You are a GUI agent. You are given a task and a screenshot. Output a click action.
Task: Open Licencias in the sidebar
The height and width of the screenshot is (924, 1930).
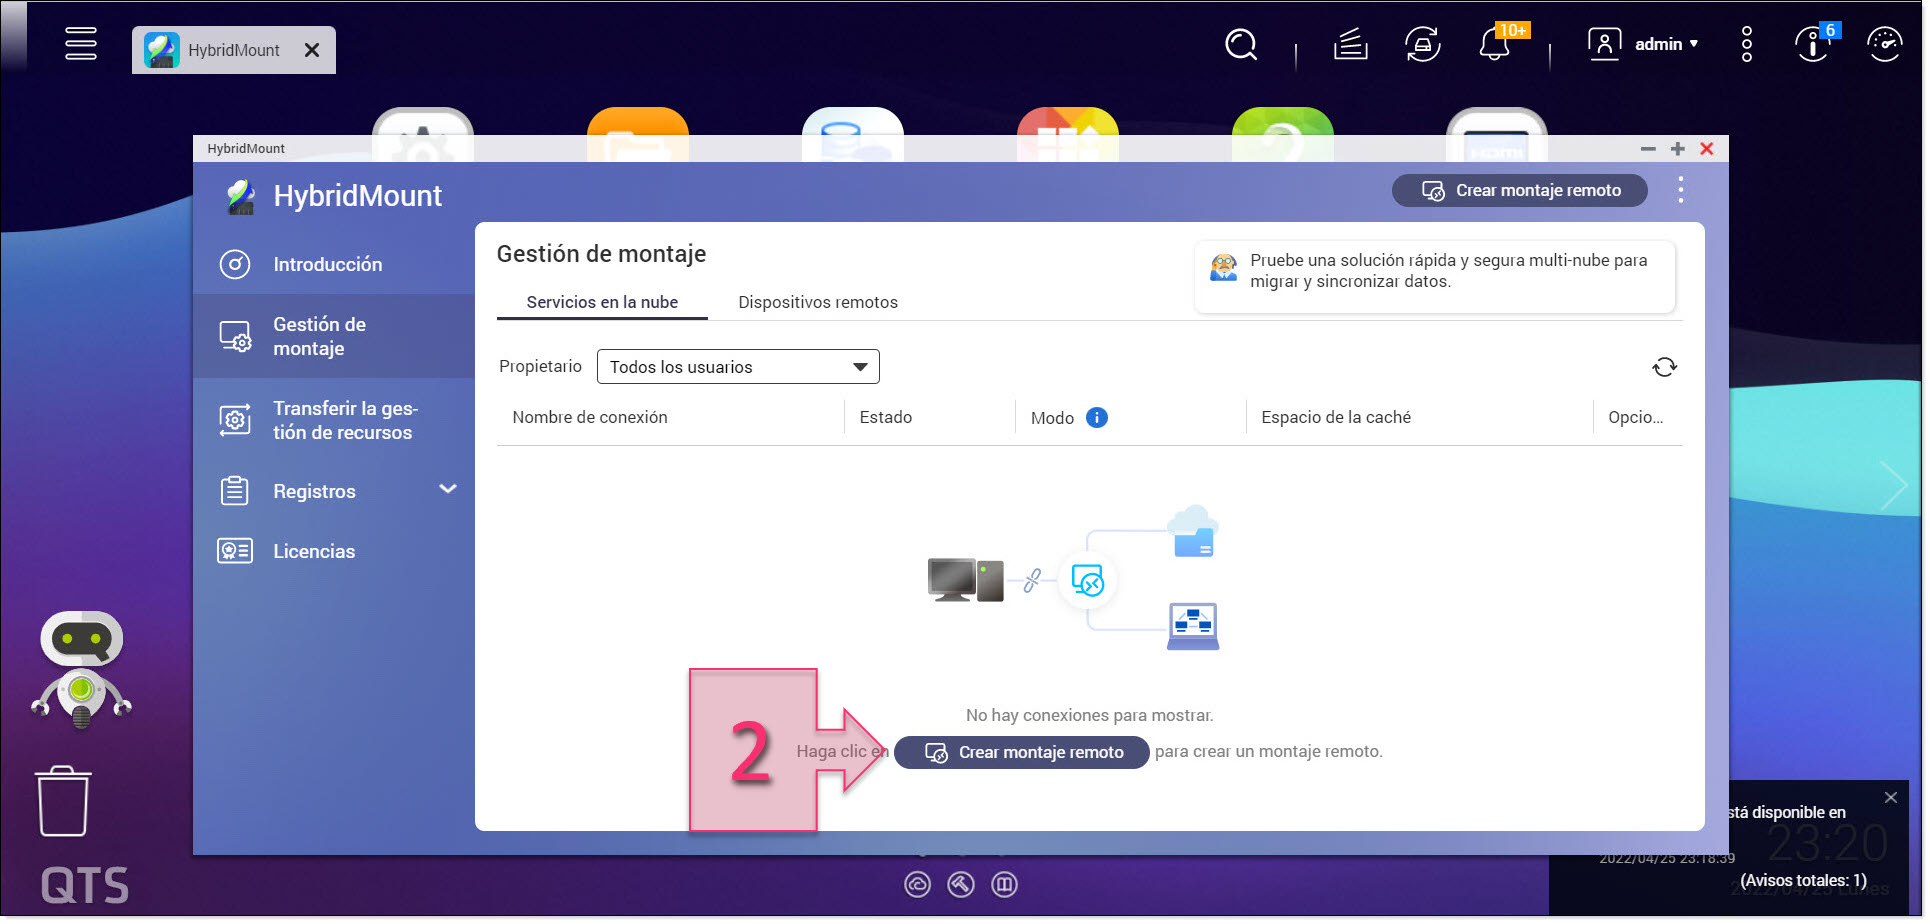(x=314, y=553)
